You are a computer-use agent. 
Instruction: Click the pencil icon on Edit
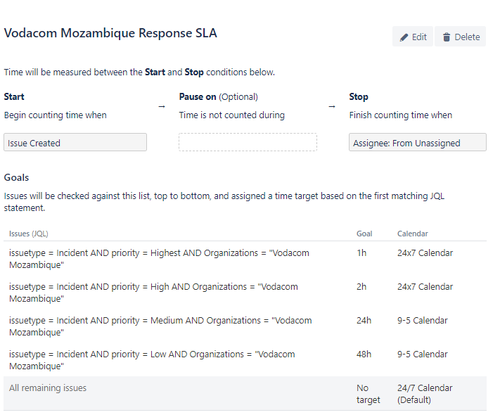(x=404, y=37)
